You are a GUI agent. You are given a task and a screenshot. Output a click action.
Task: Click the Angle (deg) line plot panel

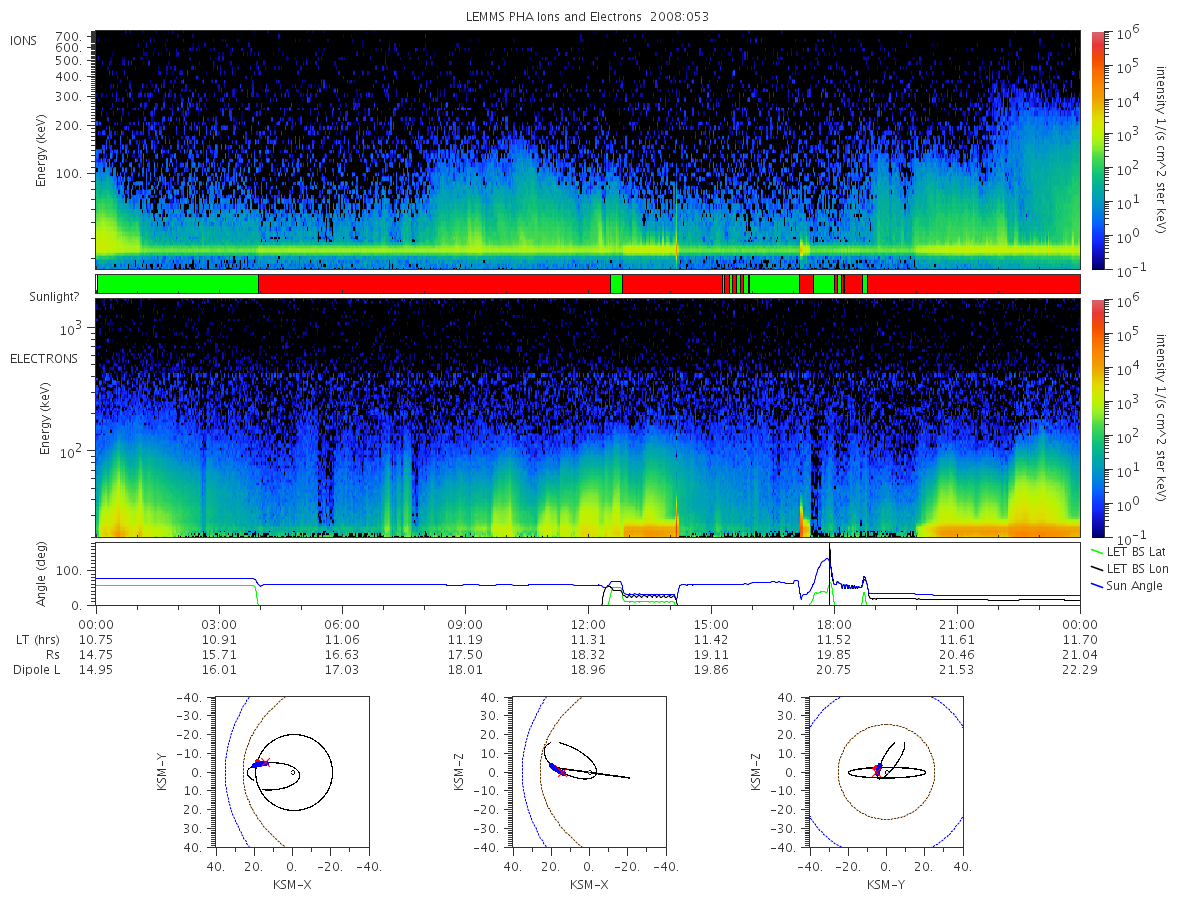click(588, 574)
